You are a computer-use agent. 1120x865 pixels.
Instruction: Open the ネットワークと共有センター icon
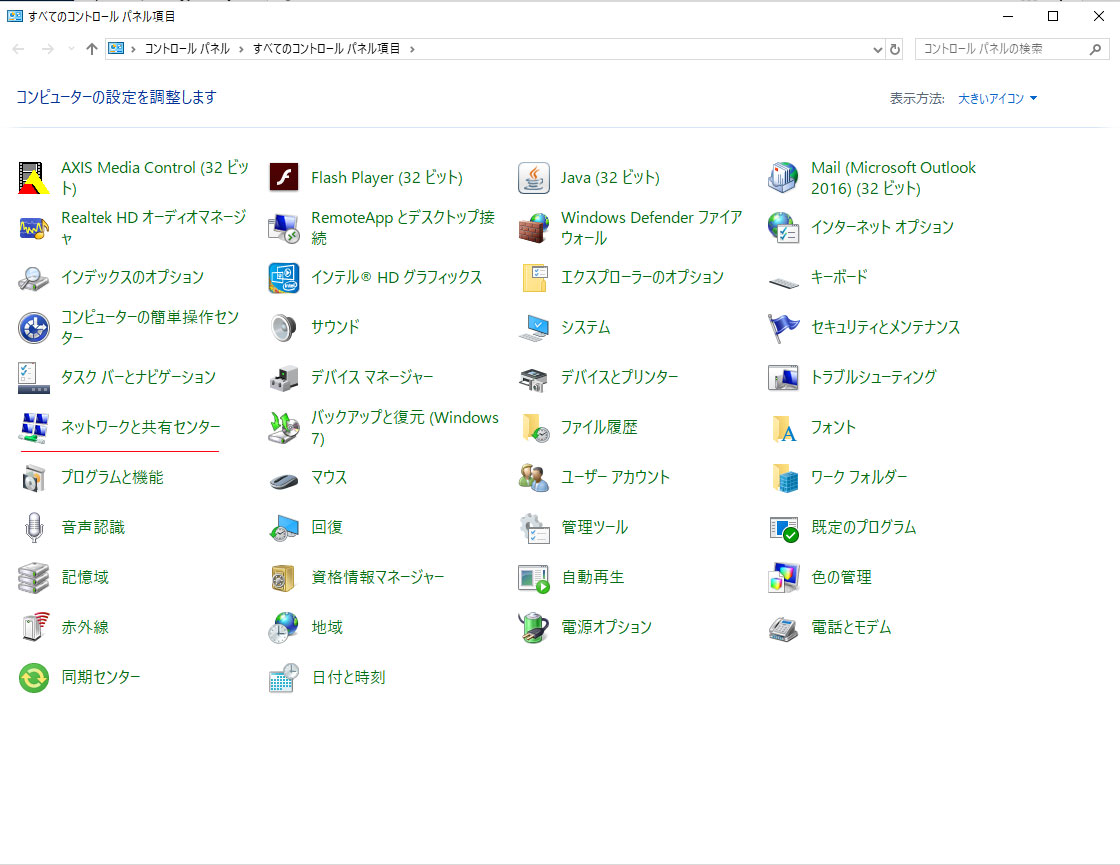tap(34, 428)
